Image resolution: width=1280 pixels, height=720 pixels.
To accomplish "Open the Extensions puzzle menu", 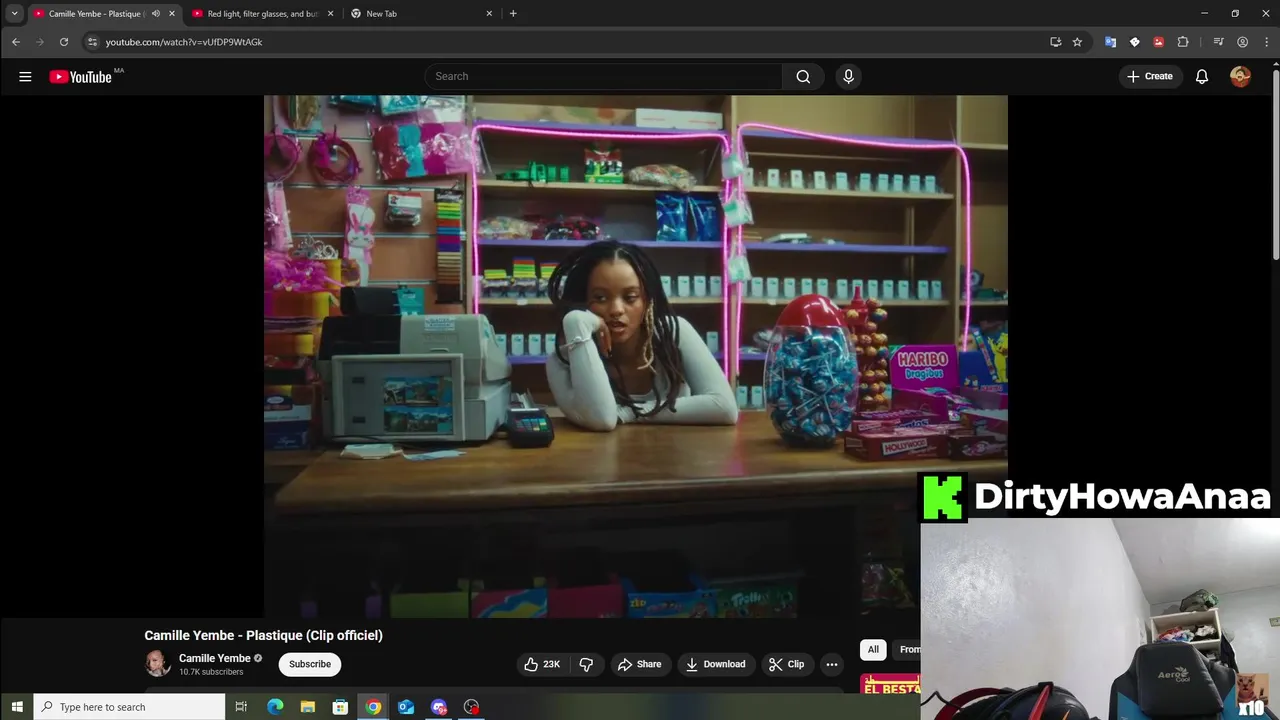I will coord(1183,42).
